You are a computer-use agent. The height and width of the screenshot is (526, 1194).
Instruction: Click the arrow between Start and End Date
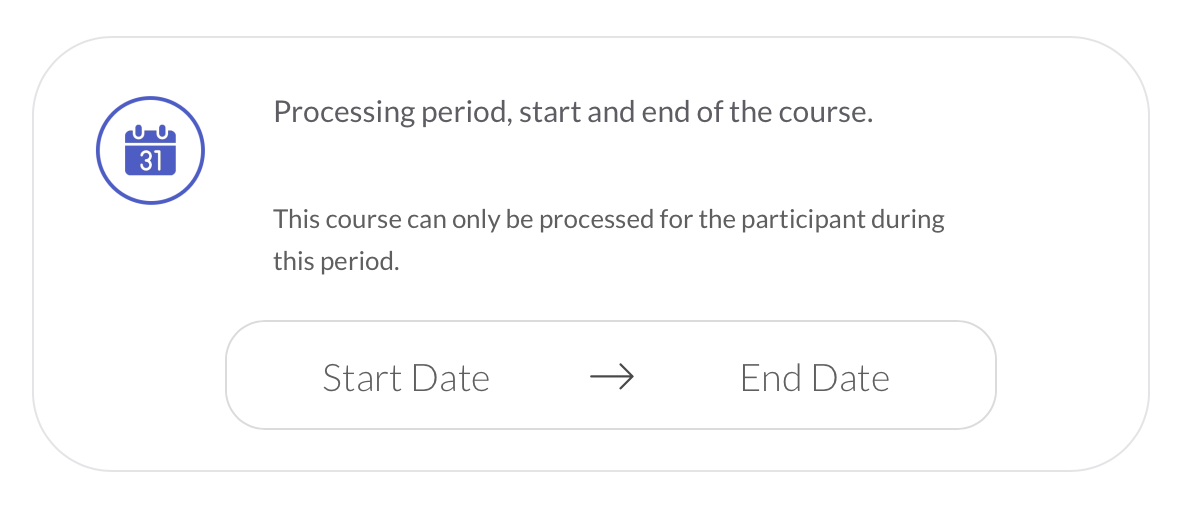[611, 377]
